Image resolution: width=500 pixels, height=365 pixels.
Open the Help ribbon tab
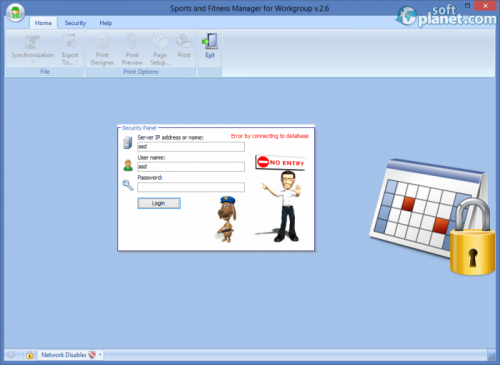pos(106,23)
